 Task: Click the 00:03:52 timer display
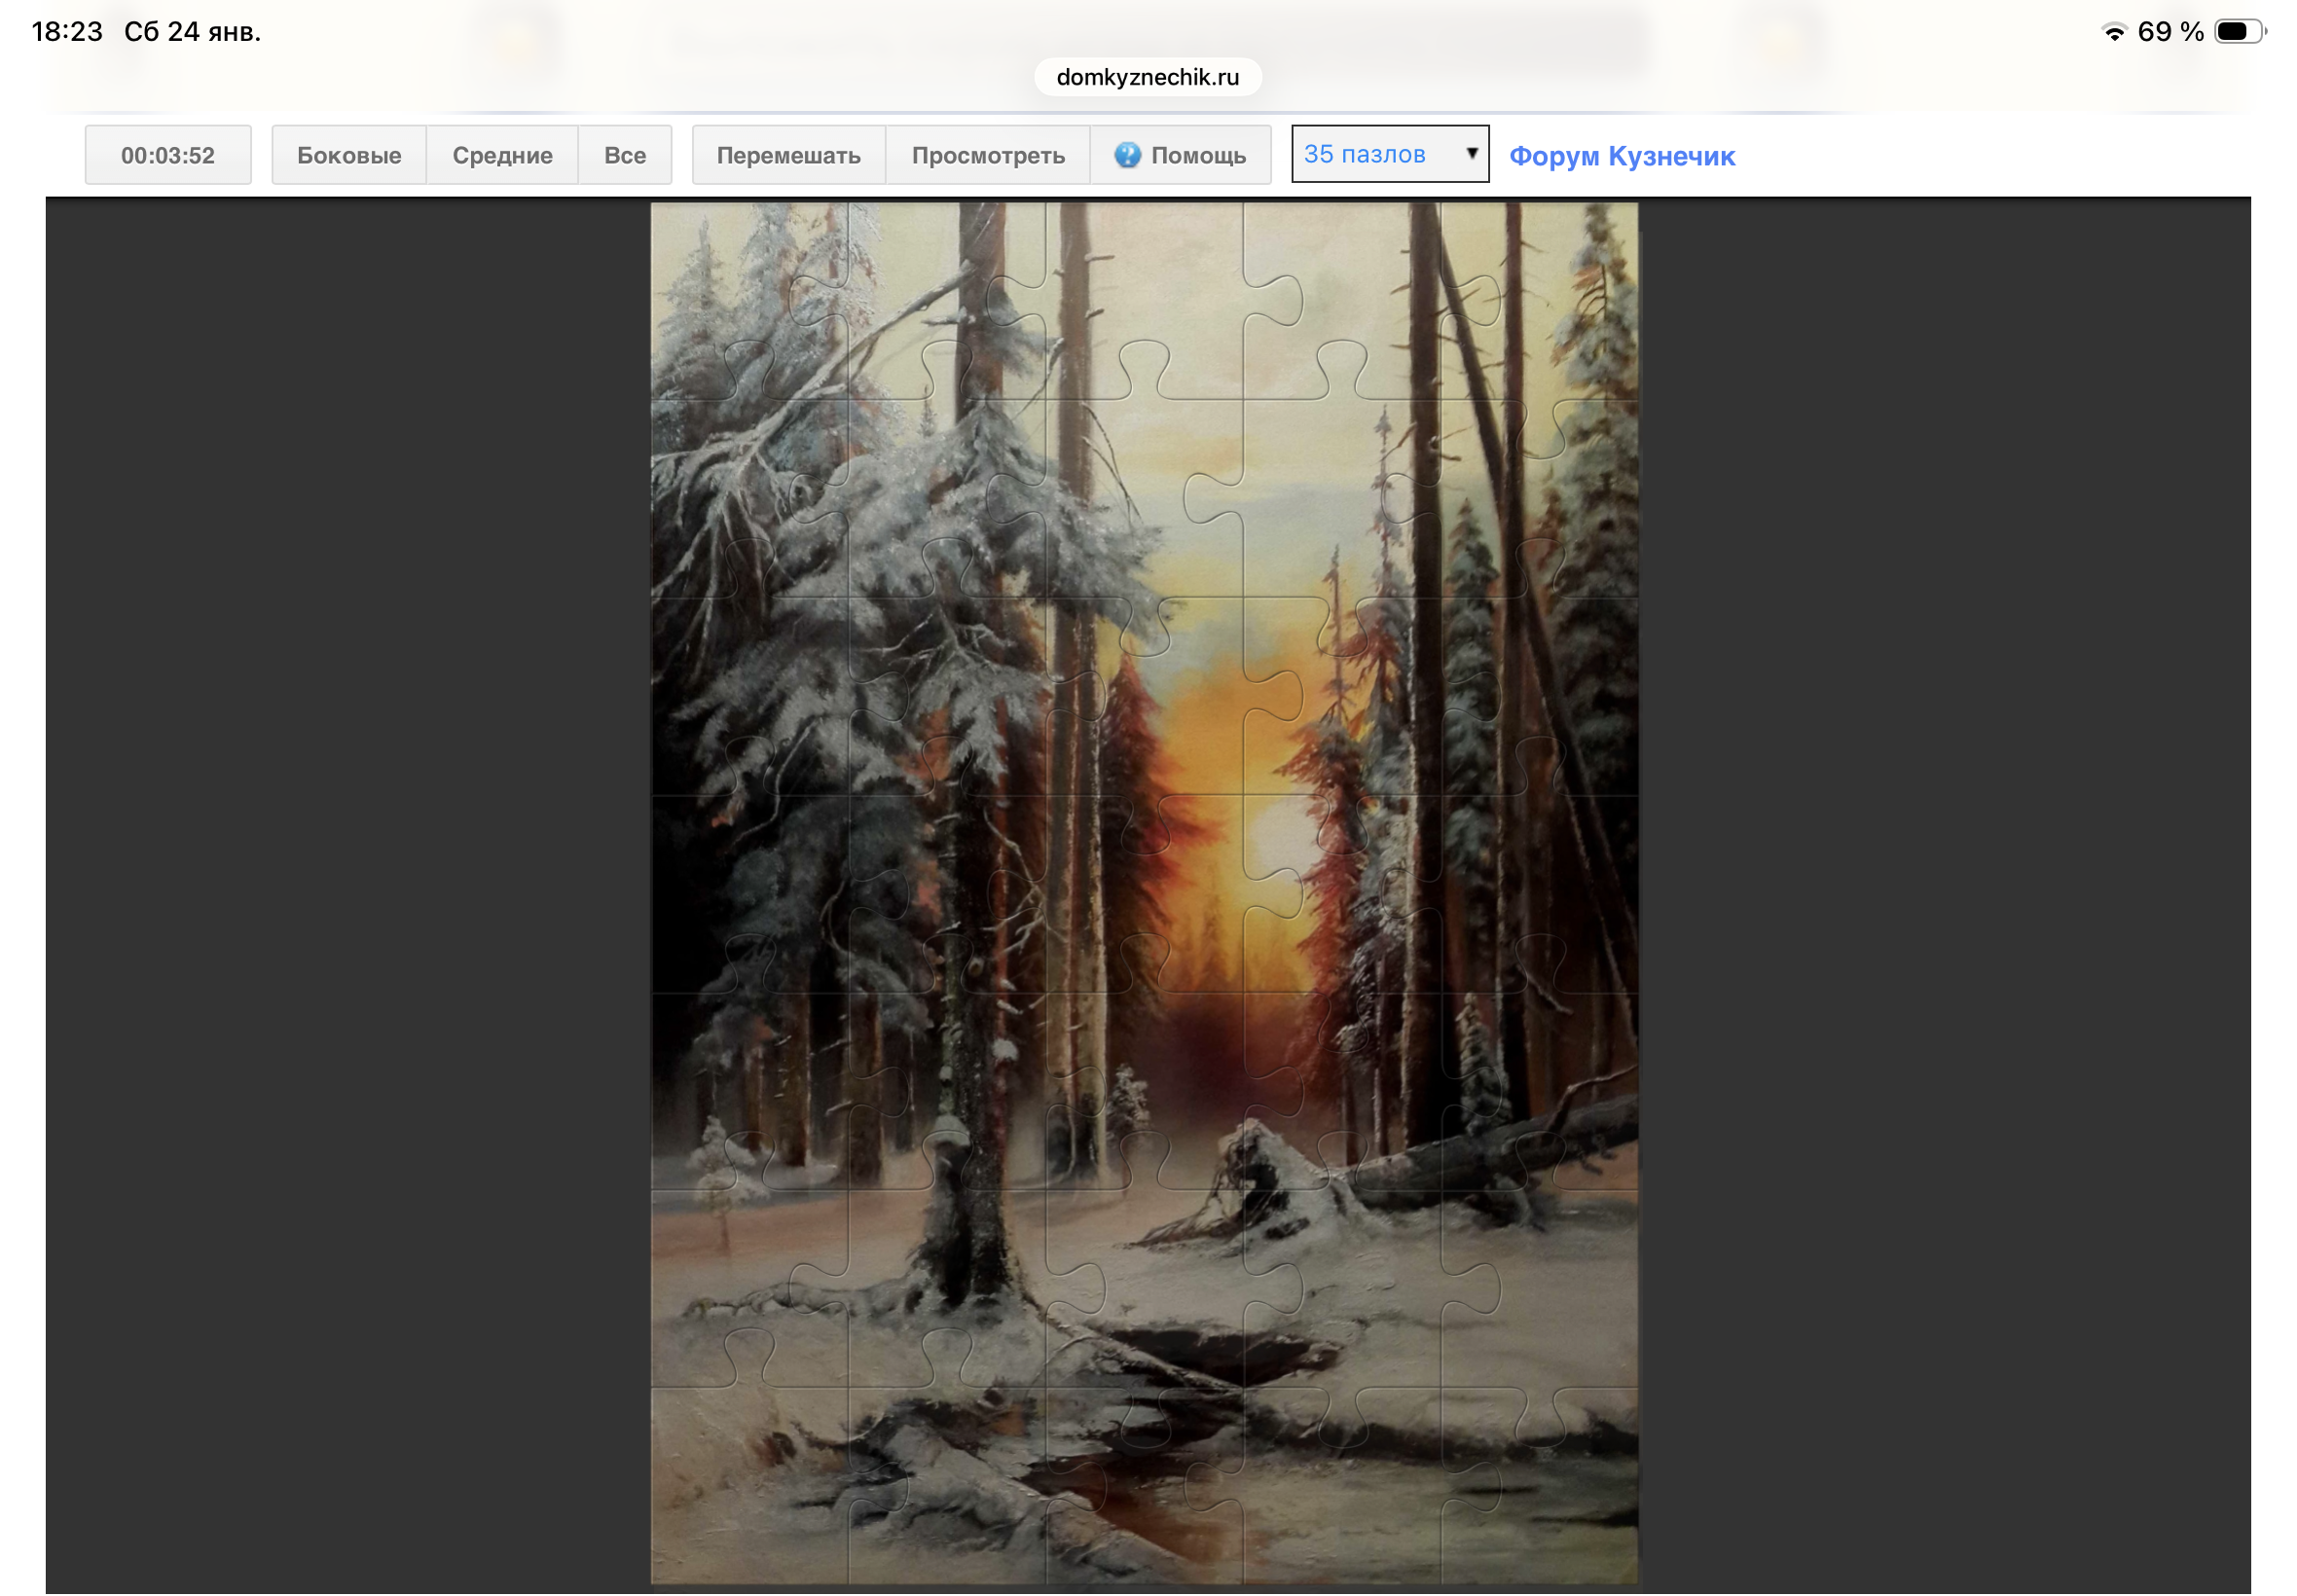point(168,155)
